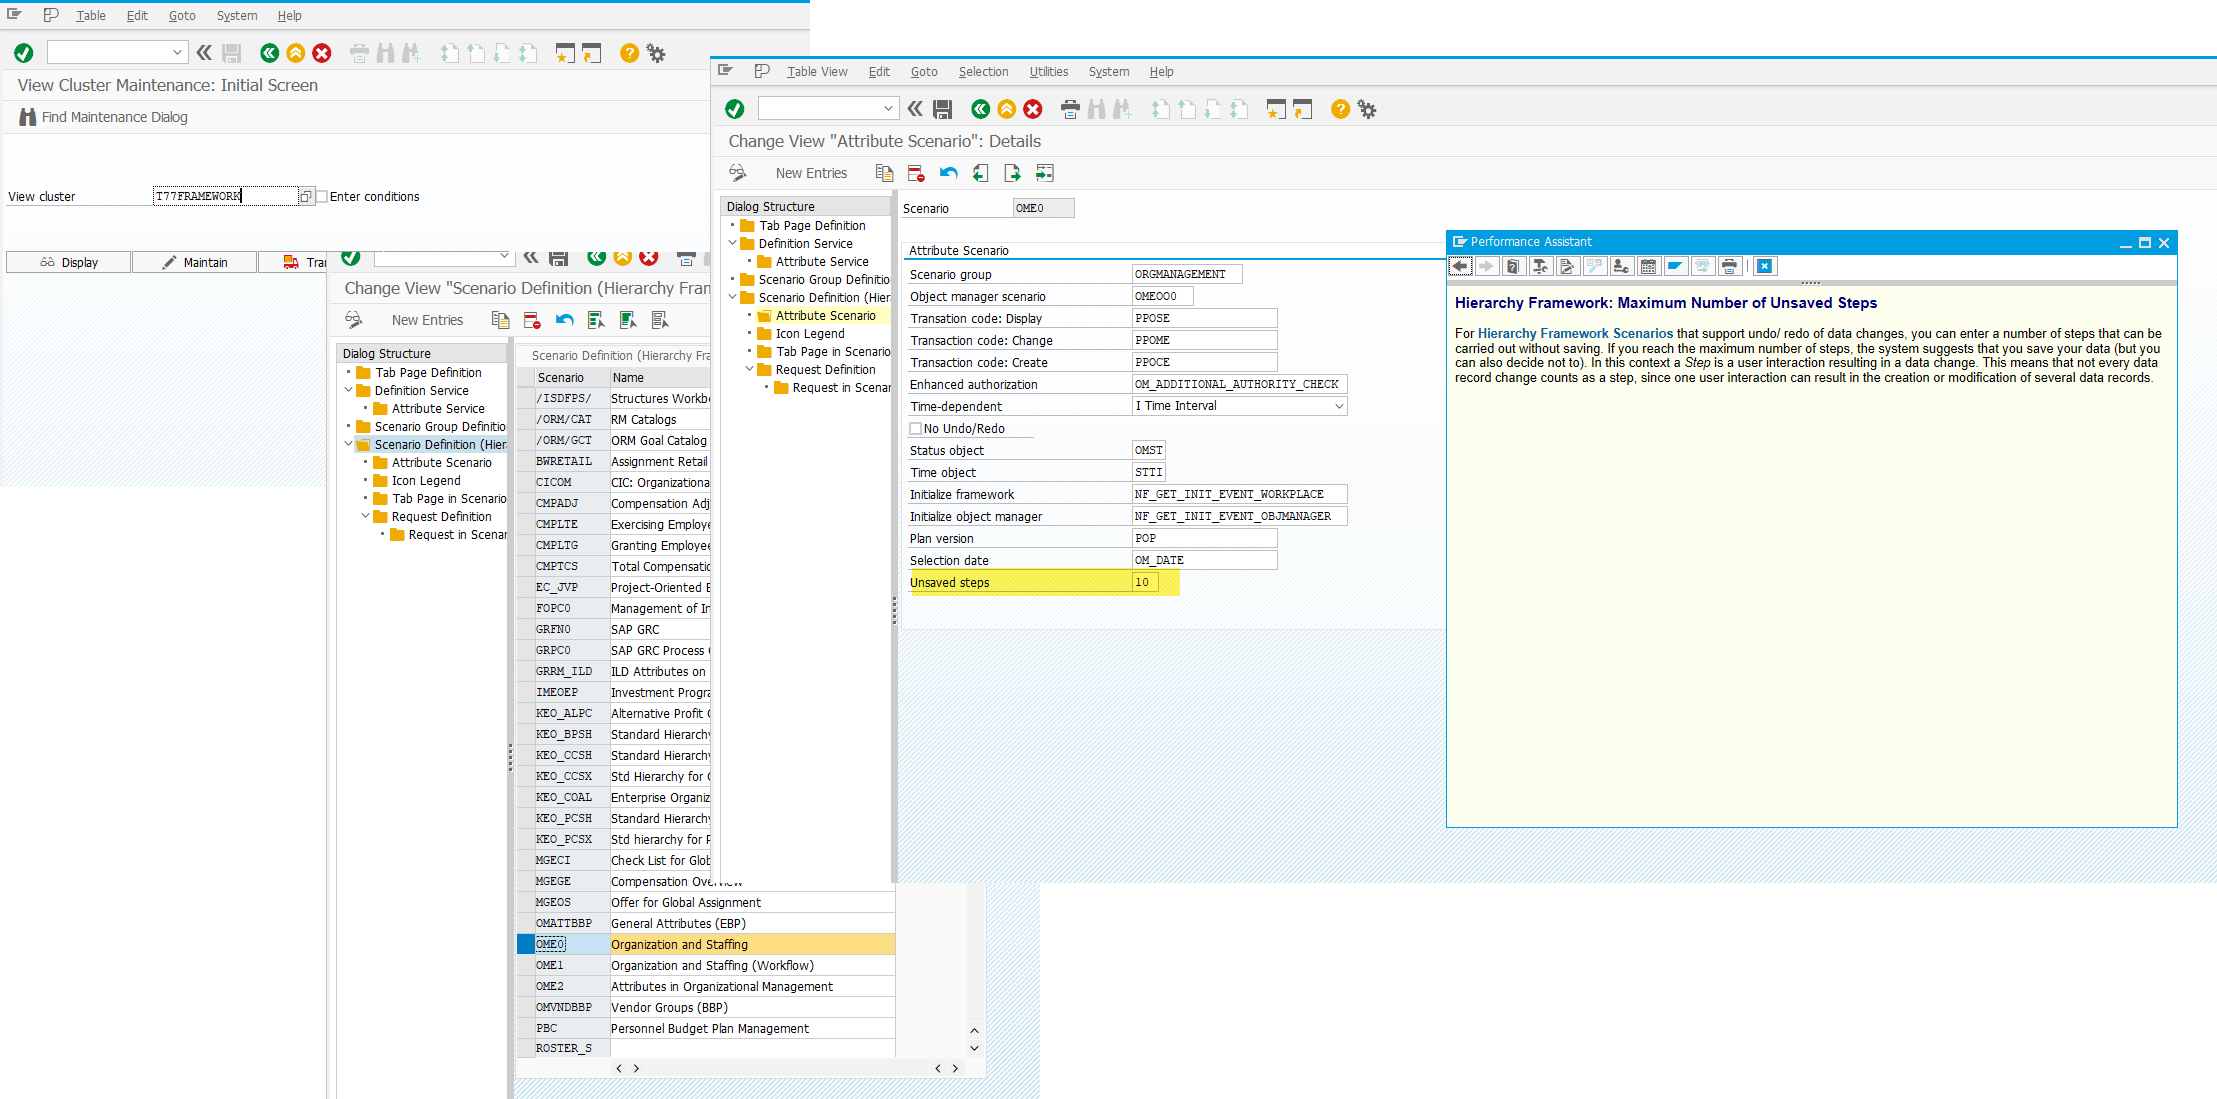
Task: Click scroll-down arrow of scenario table
Action: tap(974, 1048)
